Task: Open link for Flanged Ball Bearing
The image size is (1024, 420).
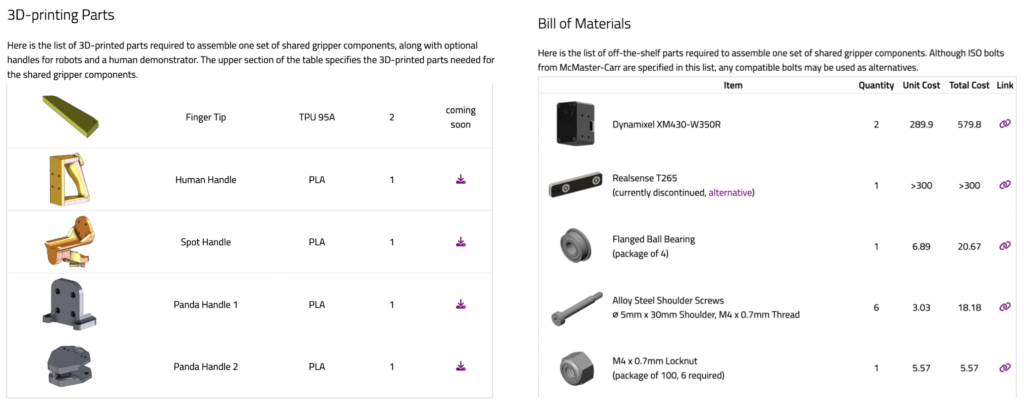Action: pos(1004,246)
